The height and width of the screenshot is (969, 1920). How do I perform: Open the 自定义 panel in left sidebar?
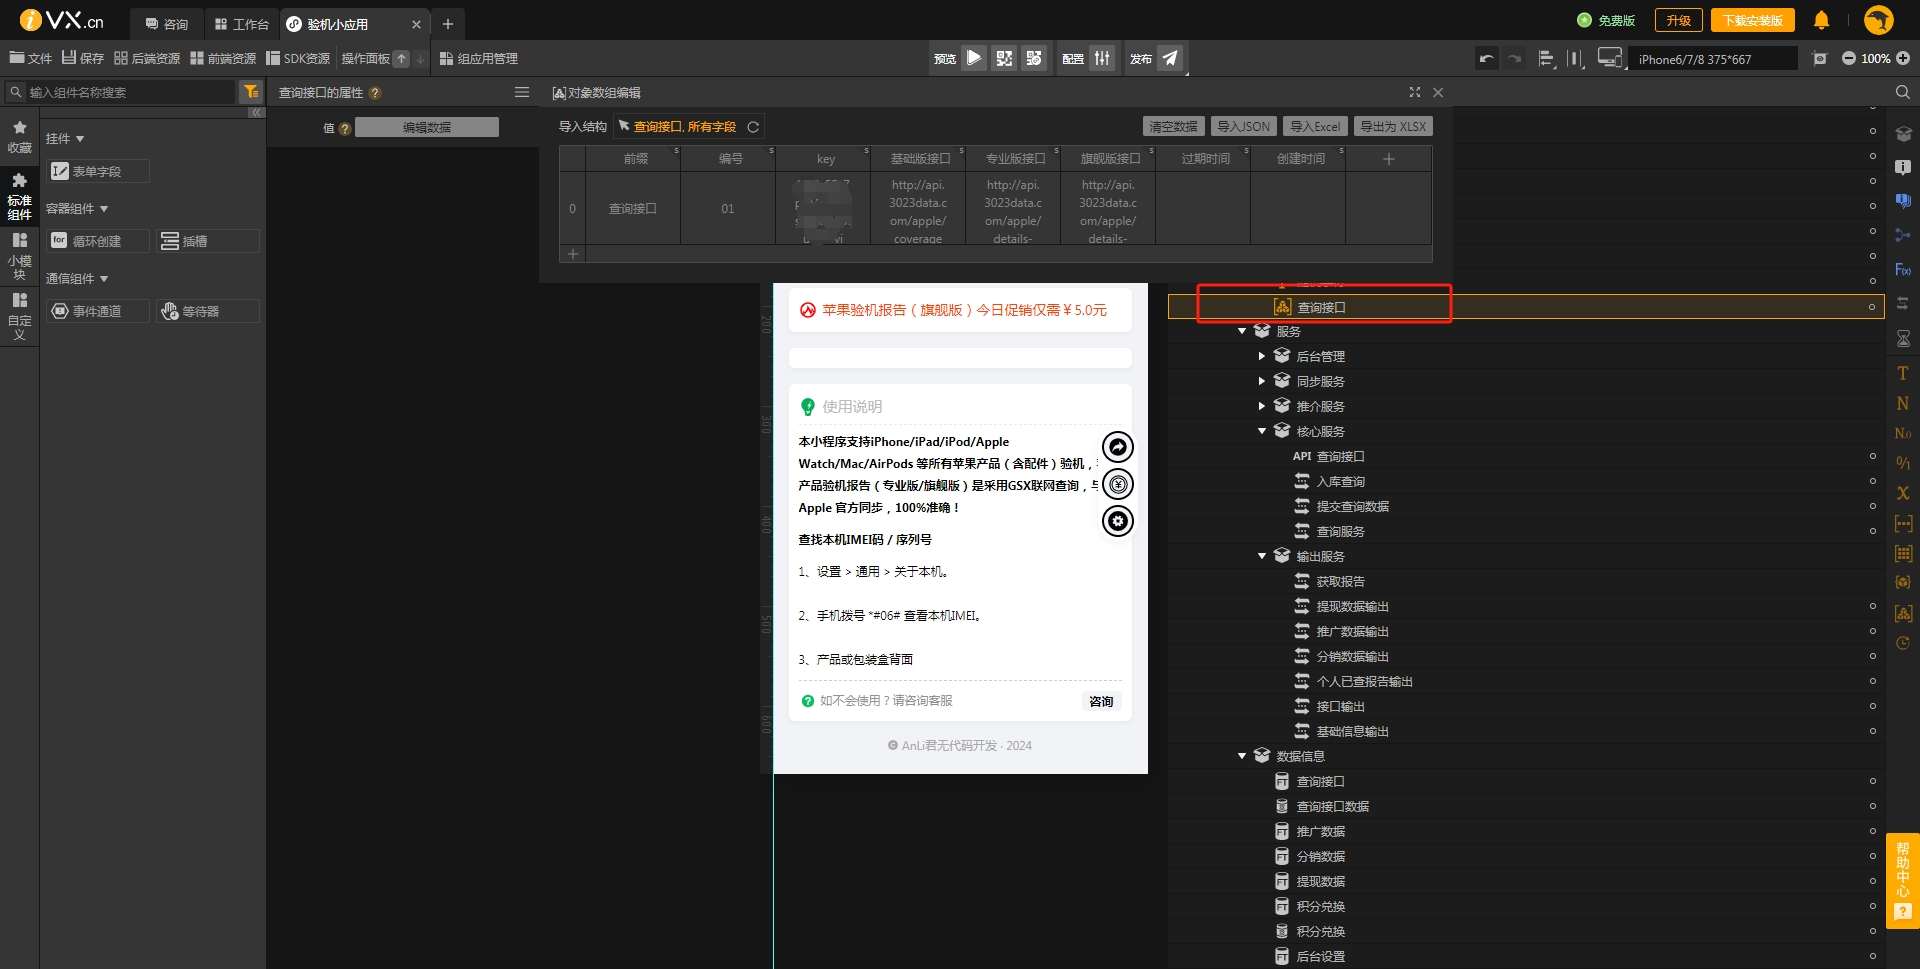[x=19, y=315]
